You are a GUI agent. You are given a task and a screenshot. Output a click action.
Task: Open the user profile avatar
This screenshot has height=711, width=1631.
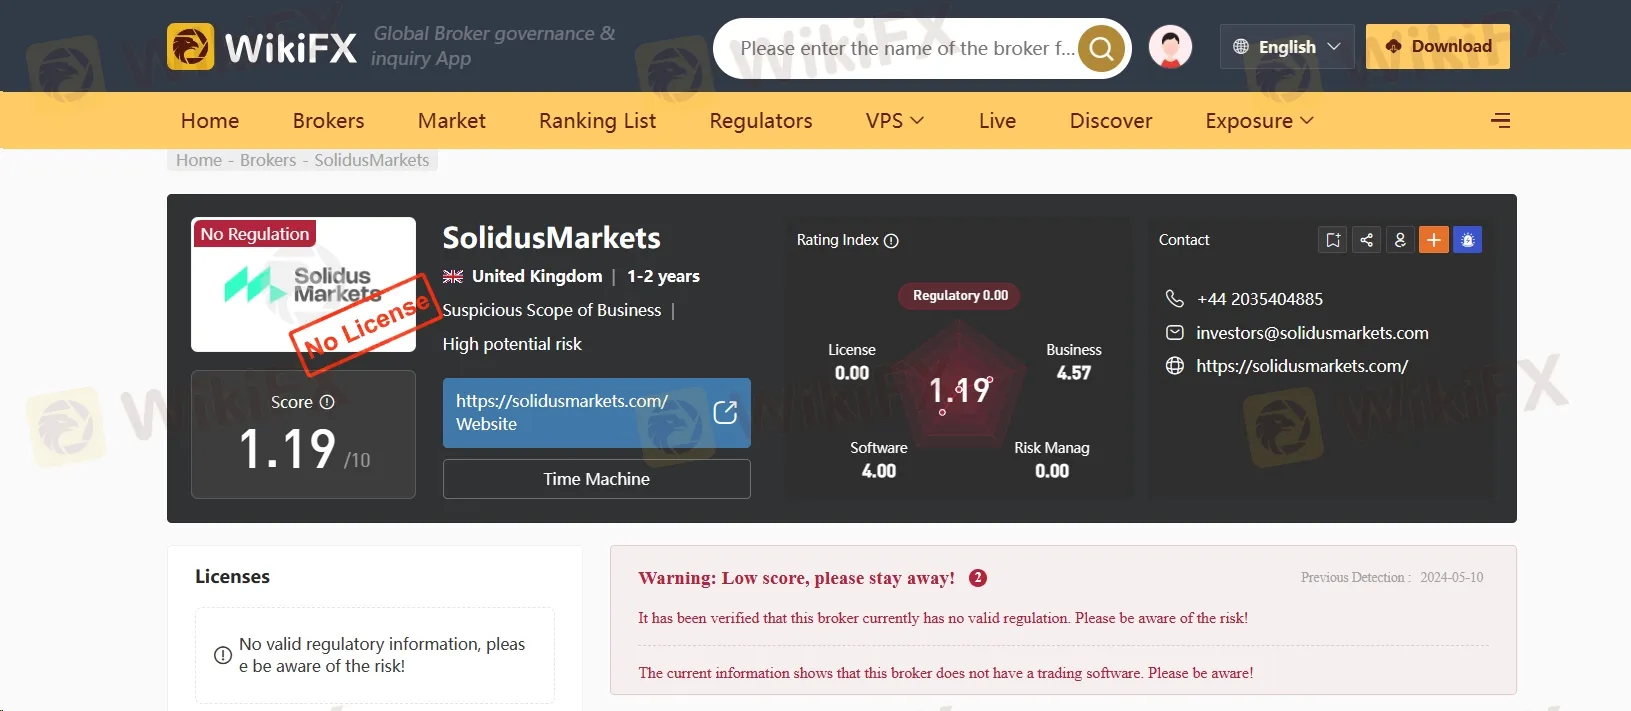[1170, 47]
